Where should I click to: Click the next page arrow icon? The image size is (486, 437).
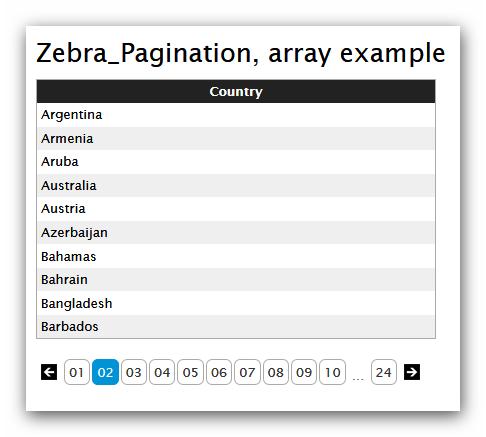[412, 372]
